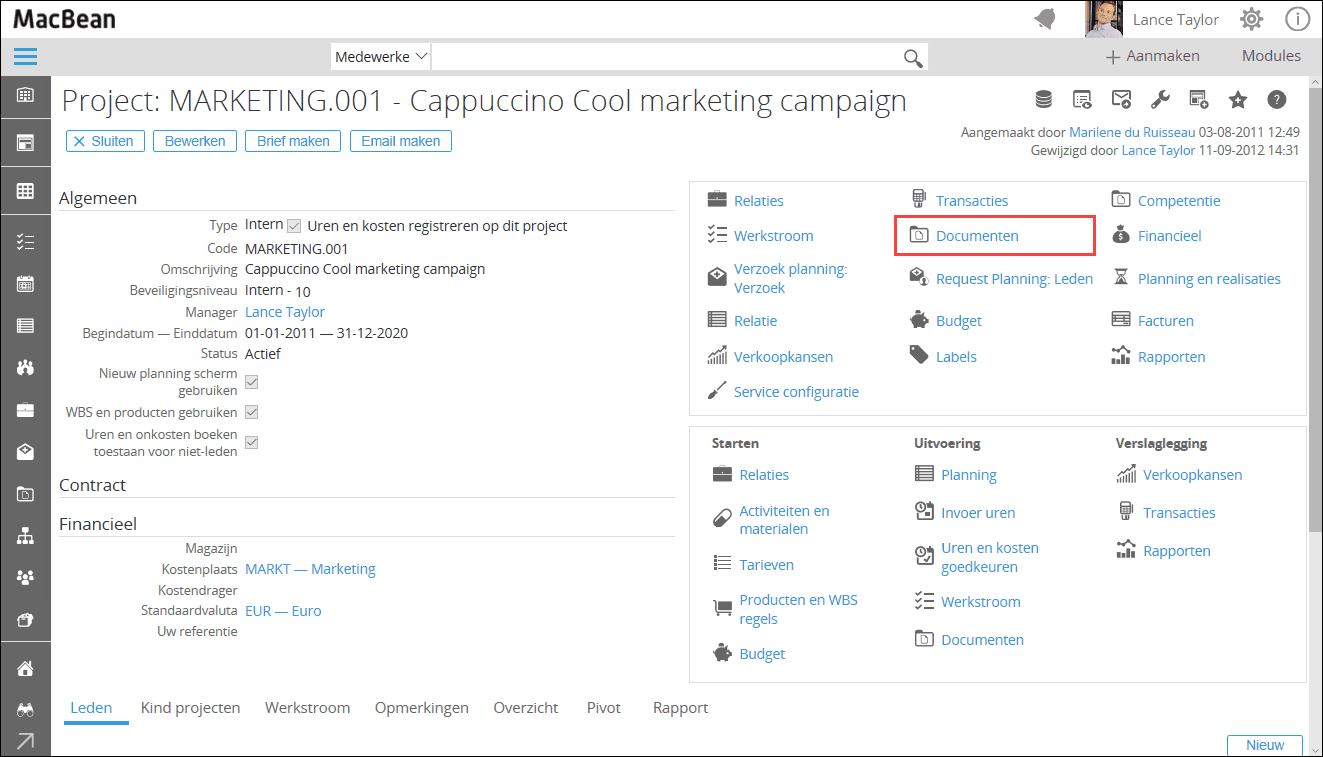The image size is (1323, 757).
Task: Open the Aanmaken create menu
Action: coord(1152,56)
